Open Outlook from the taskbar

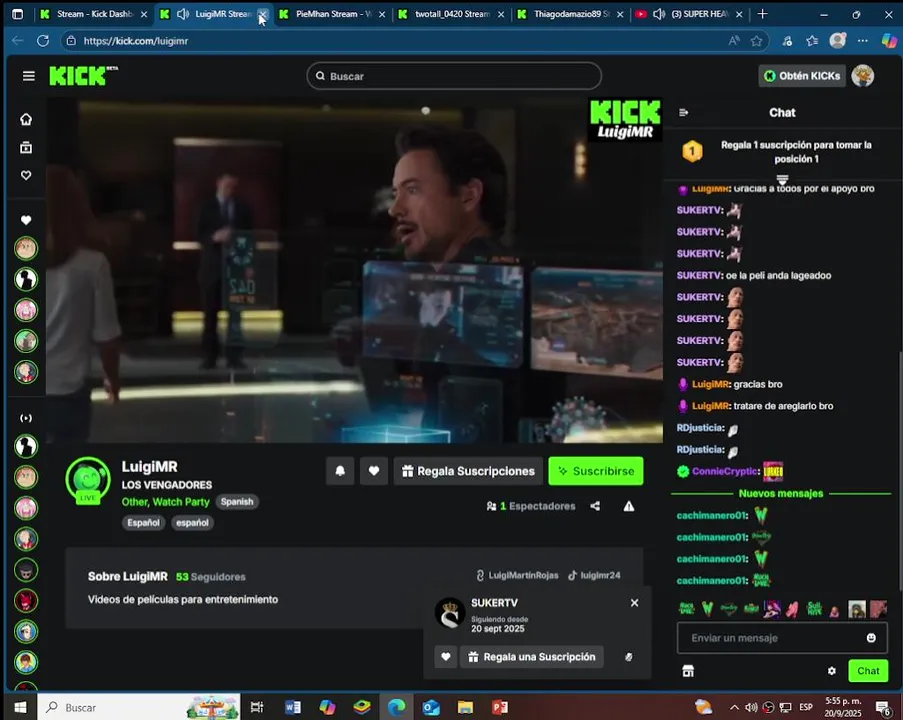click(431, 707)
